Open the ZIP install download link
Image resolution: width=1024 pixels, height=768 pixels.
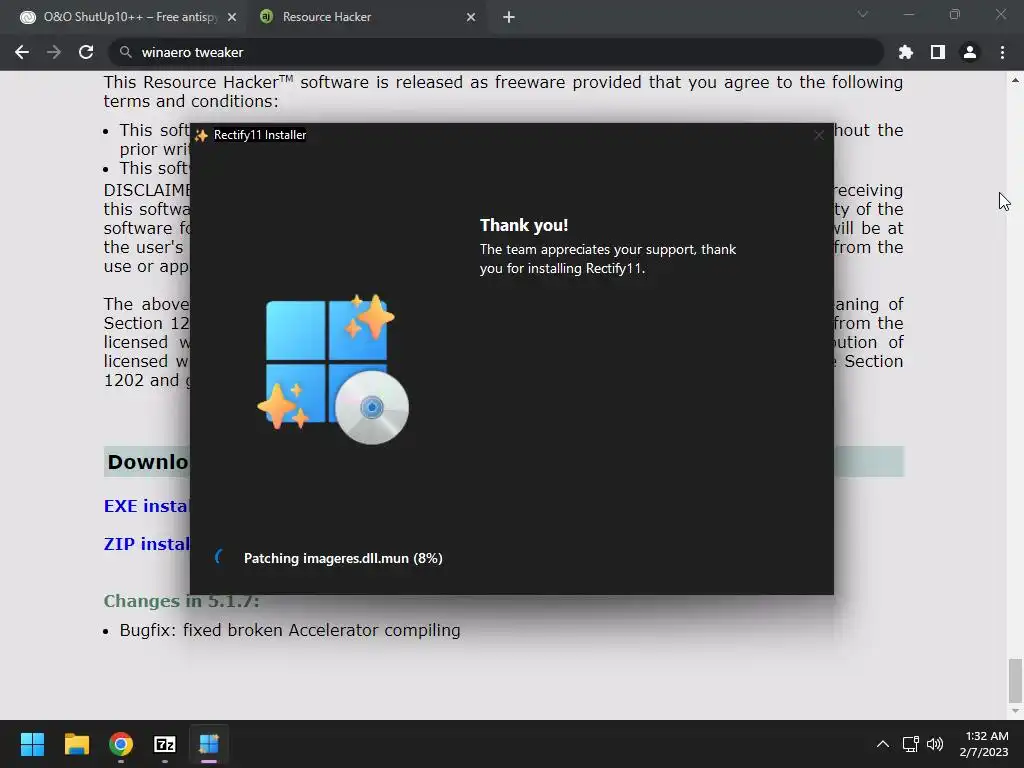(146, 544)
